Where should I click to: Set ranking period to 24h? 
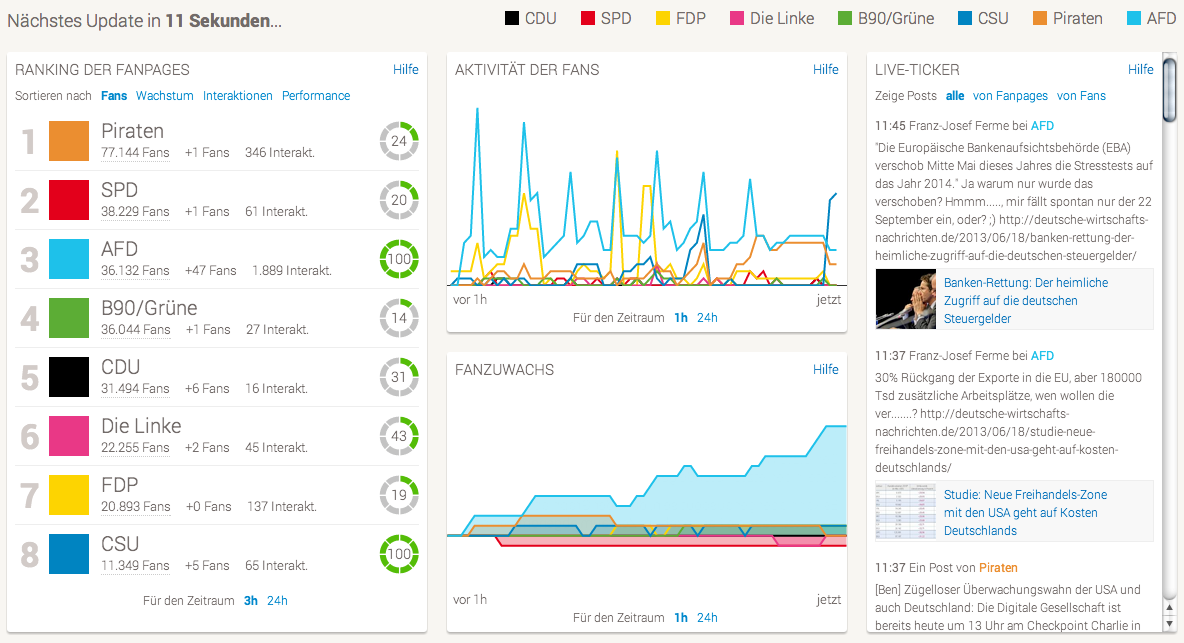click(x=277, y=601)
